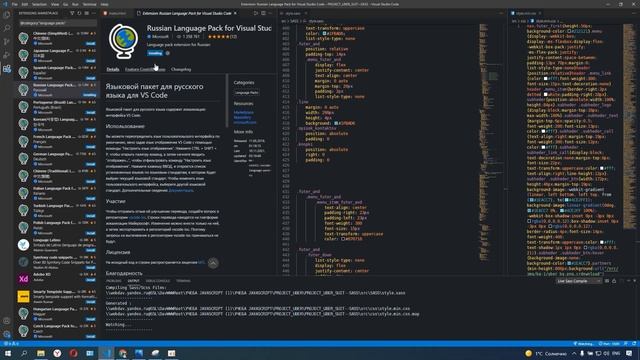Install the Italian Language Pack
The height and width of the screenshot is (360, 640).
91,198
